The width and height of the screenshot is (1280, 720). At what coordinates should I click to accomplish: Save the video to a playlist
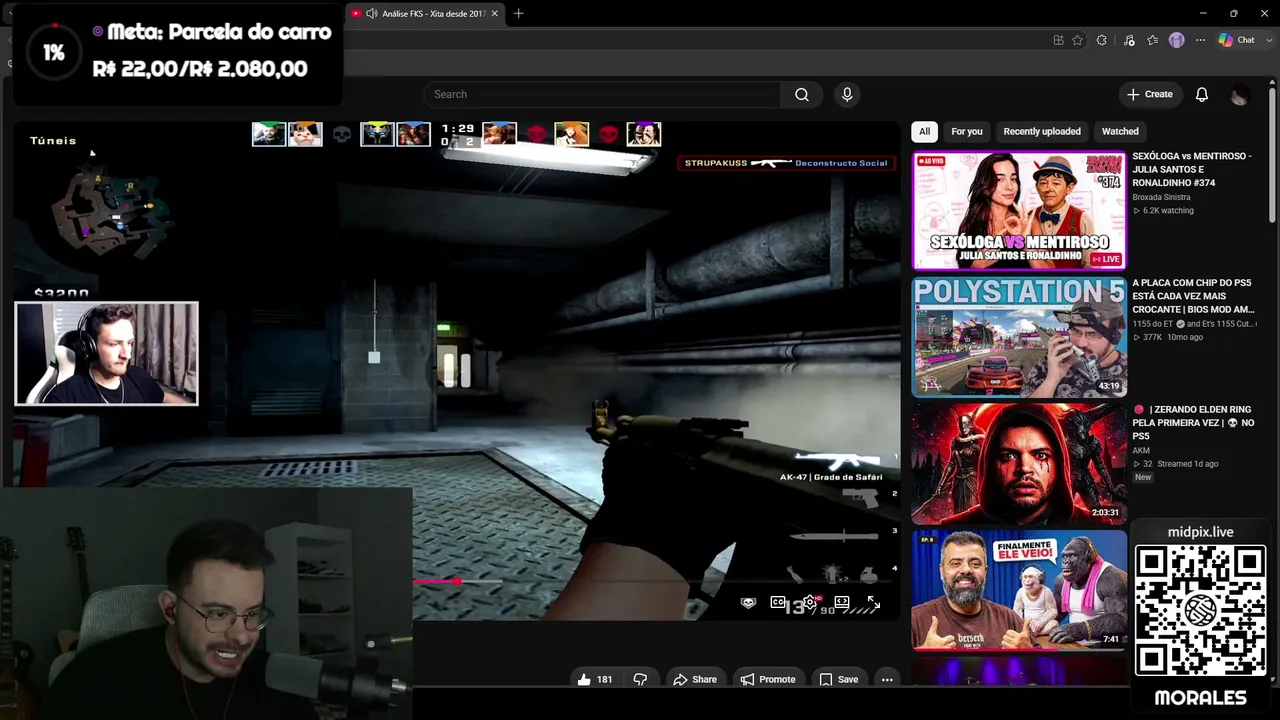[839, 679]
